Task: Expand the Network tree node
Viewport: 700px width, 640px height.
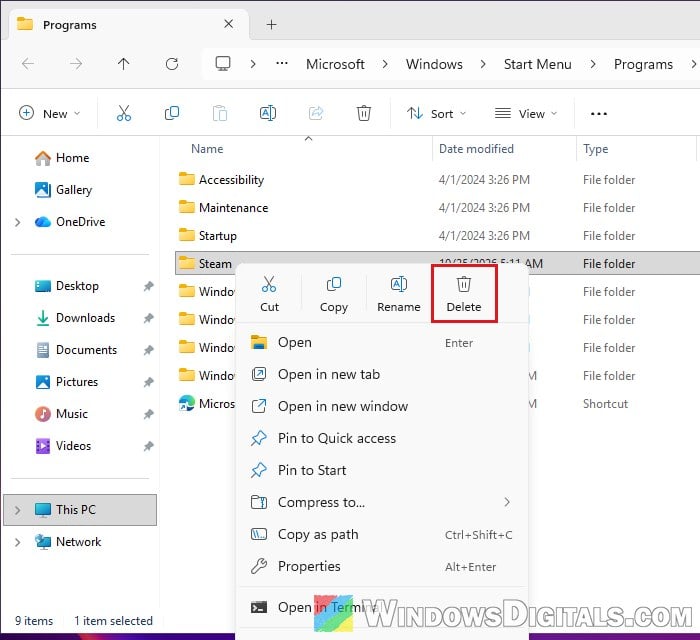Action: (17, 542)
